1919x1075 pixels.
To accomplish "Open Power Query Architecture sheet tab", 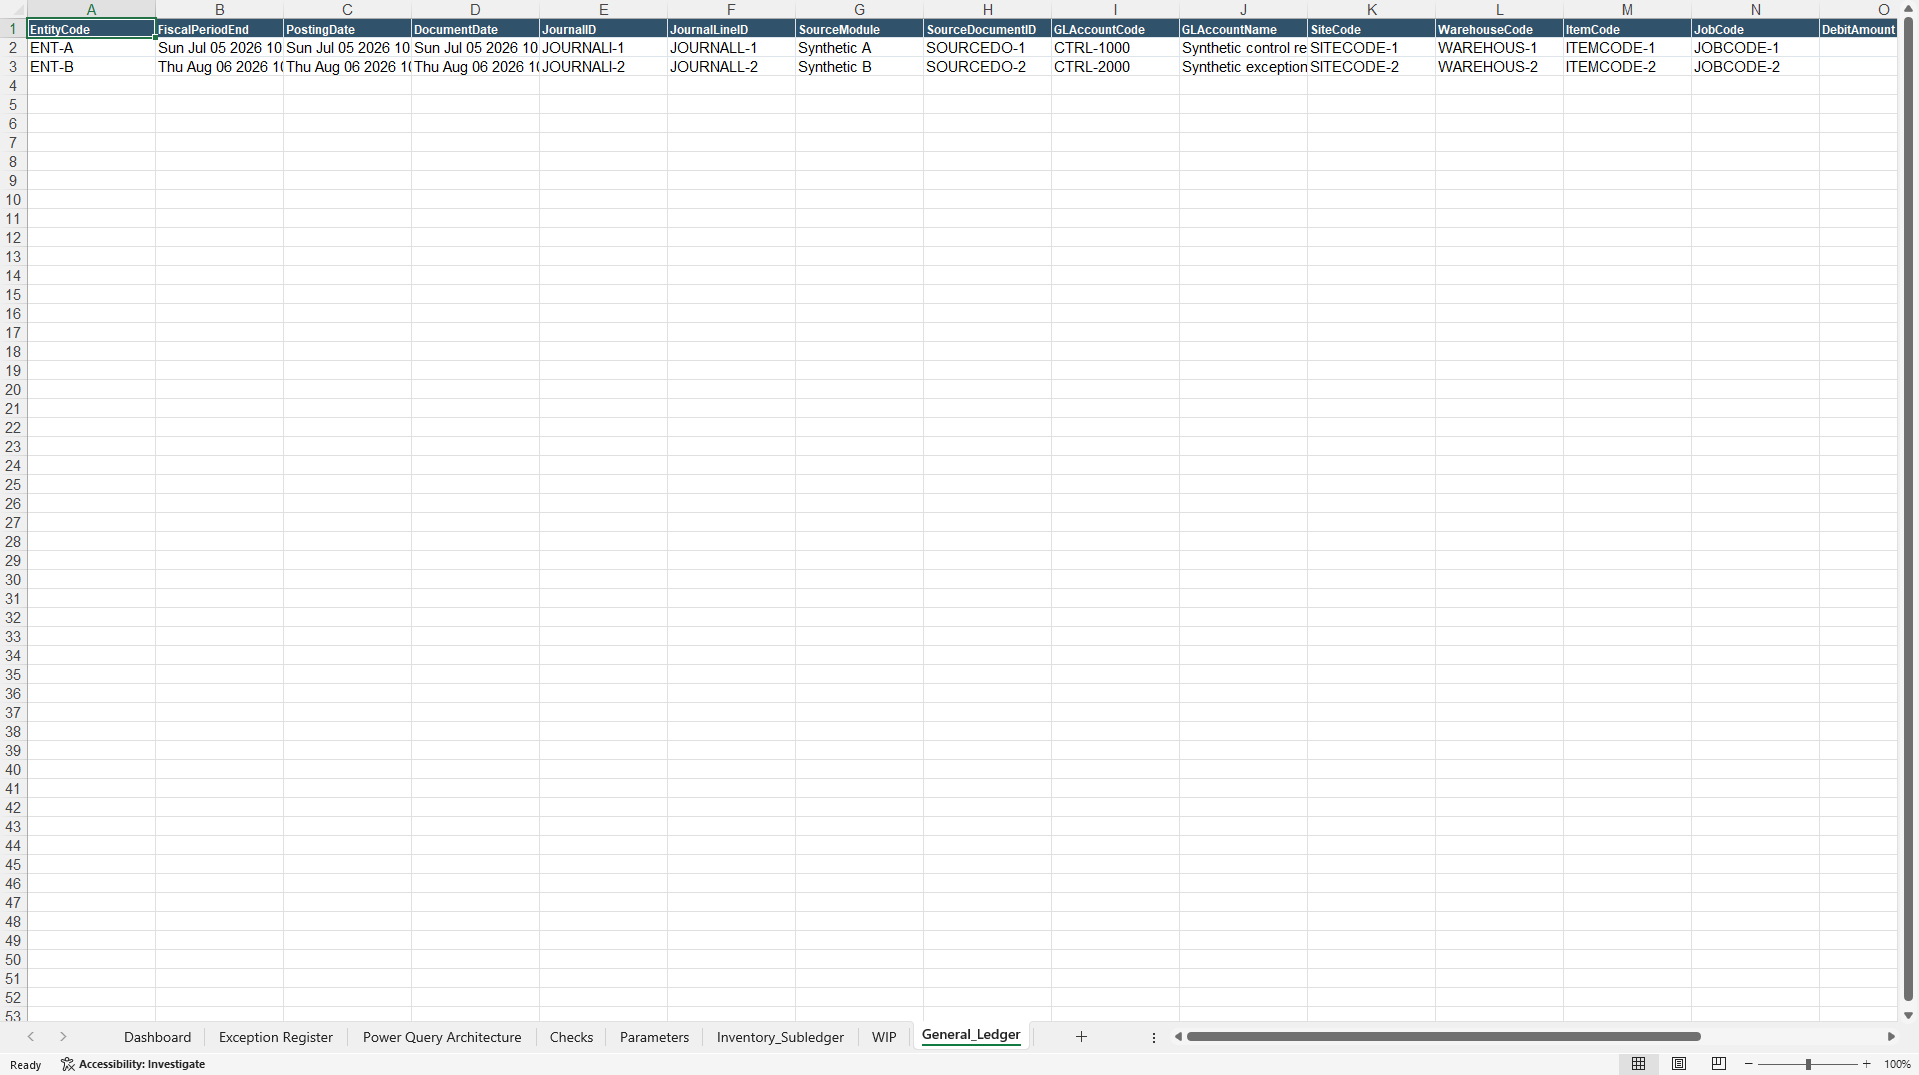I will (442, 1037).
